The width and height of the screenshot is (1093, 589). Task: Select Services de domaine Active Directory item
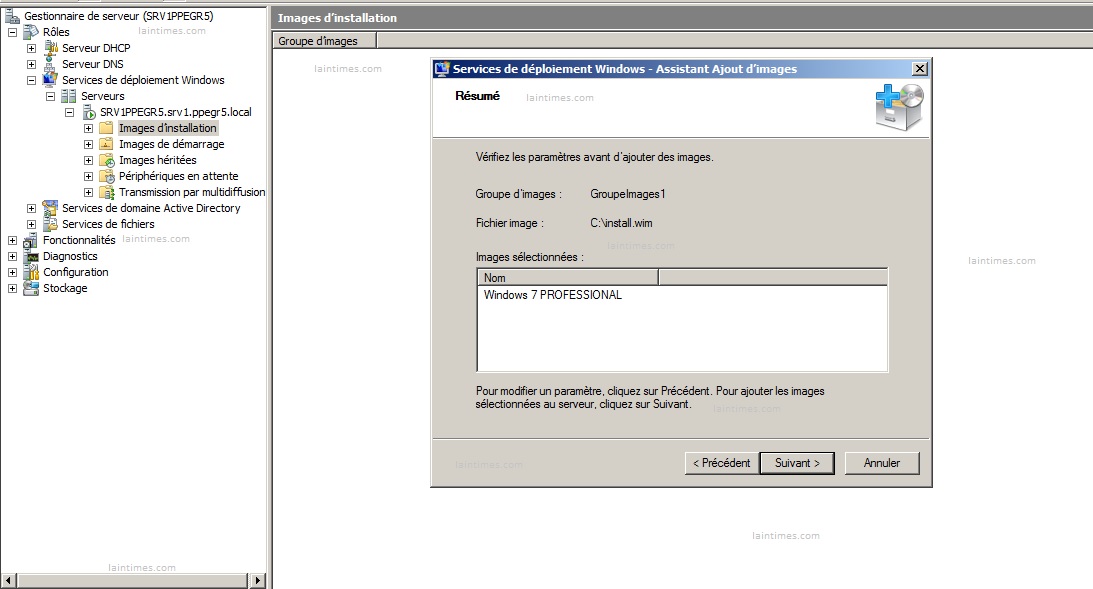click(151, 208)
